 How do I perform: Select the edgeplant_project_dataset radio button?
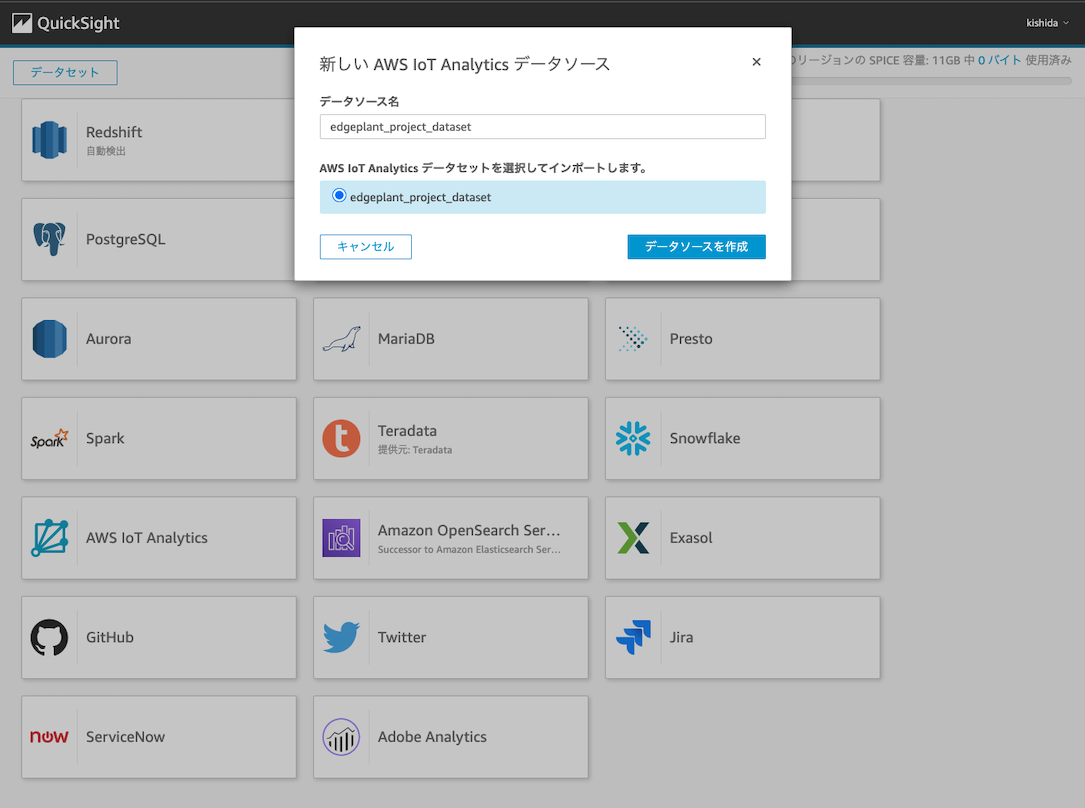click(x=339, y=196)
